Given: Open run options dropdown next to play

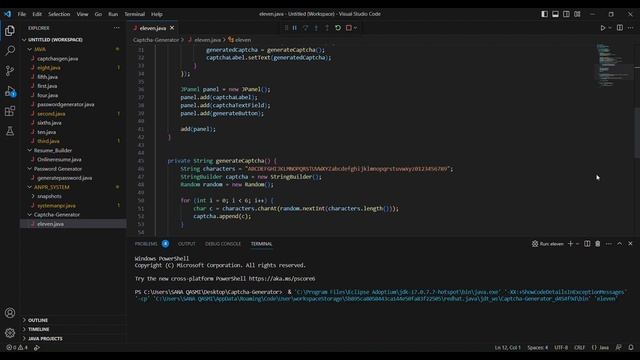Looking at the screenshot, I should point(610,28).
